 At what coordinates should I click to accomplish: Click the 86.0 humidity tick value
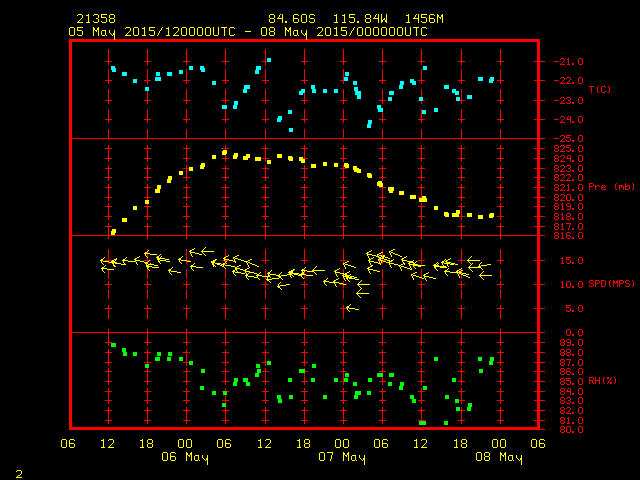pyautogui.click(x=571, y=371)
